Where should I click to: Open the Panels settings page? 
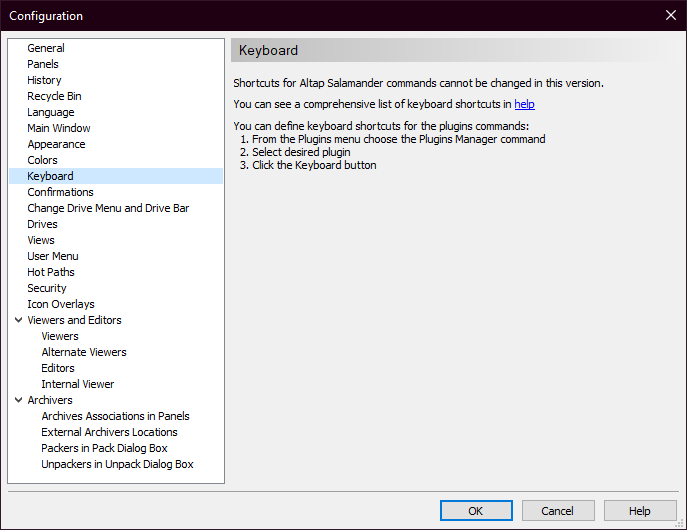coord(43,64)
